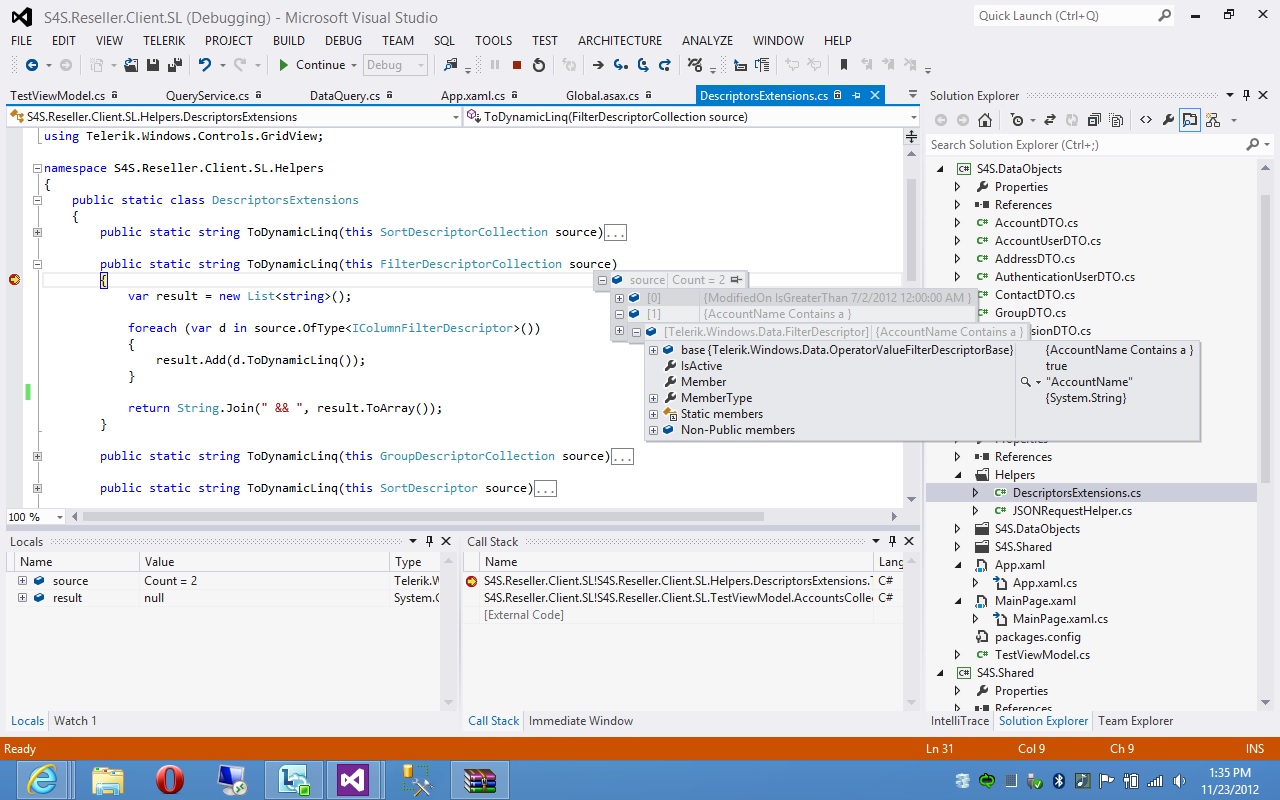Screen dimensions: 1280x800
Task: Expand the result row in Locals
Action: [x=22, y=598]
